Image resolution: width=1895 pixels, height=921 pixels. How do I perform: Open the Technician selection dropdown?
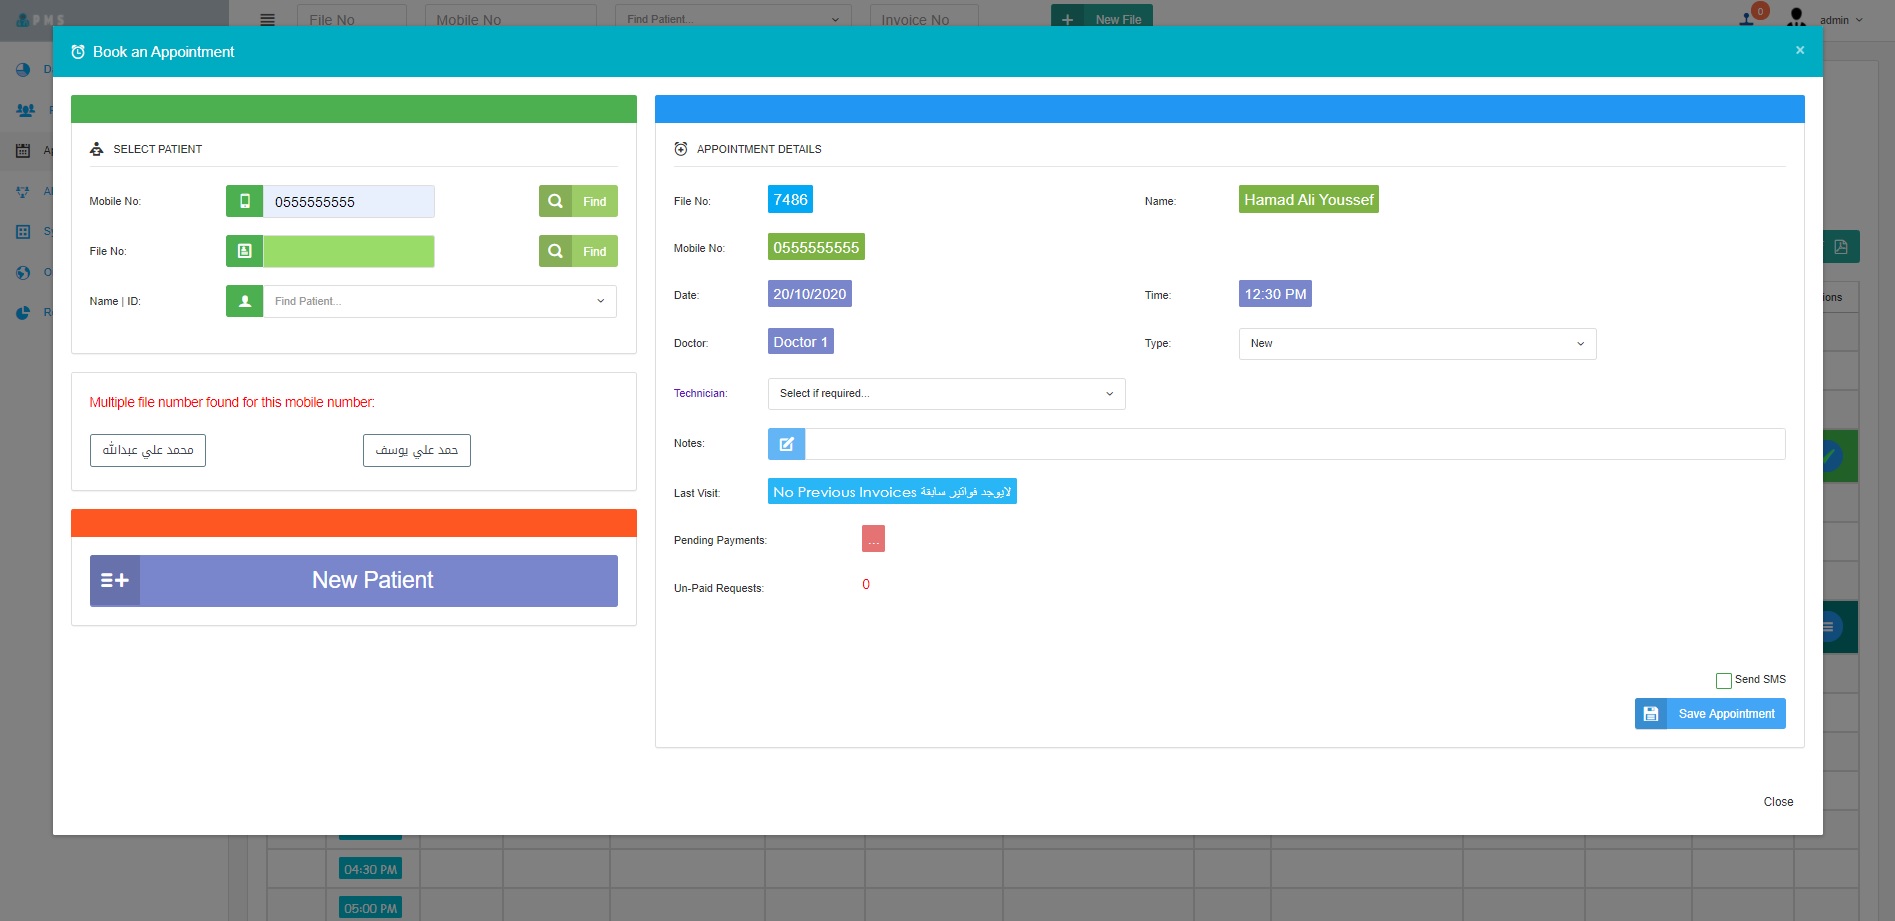coord(946,394)
